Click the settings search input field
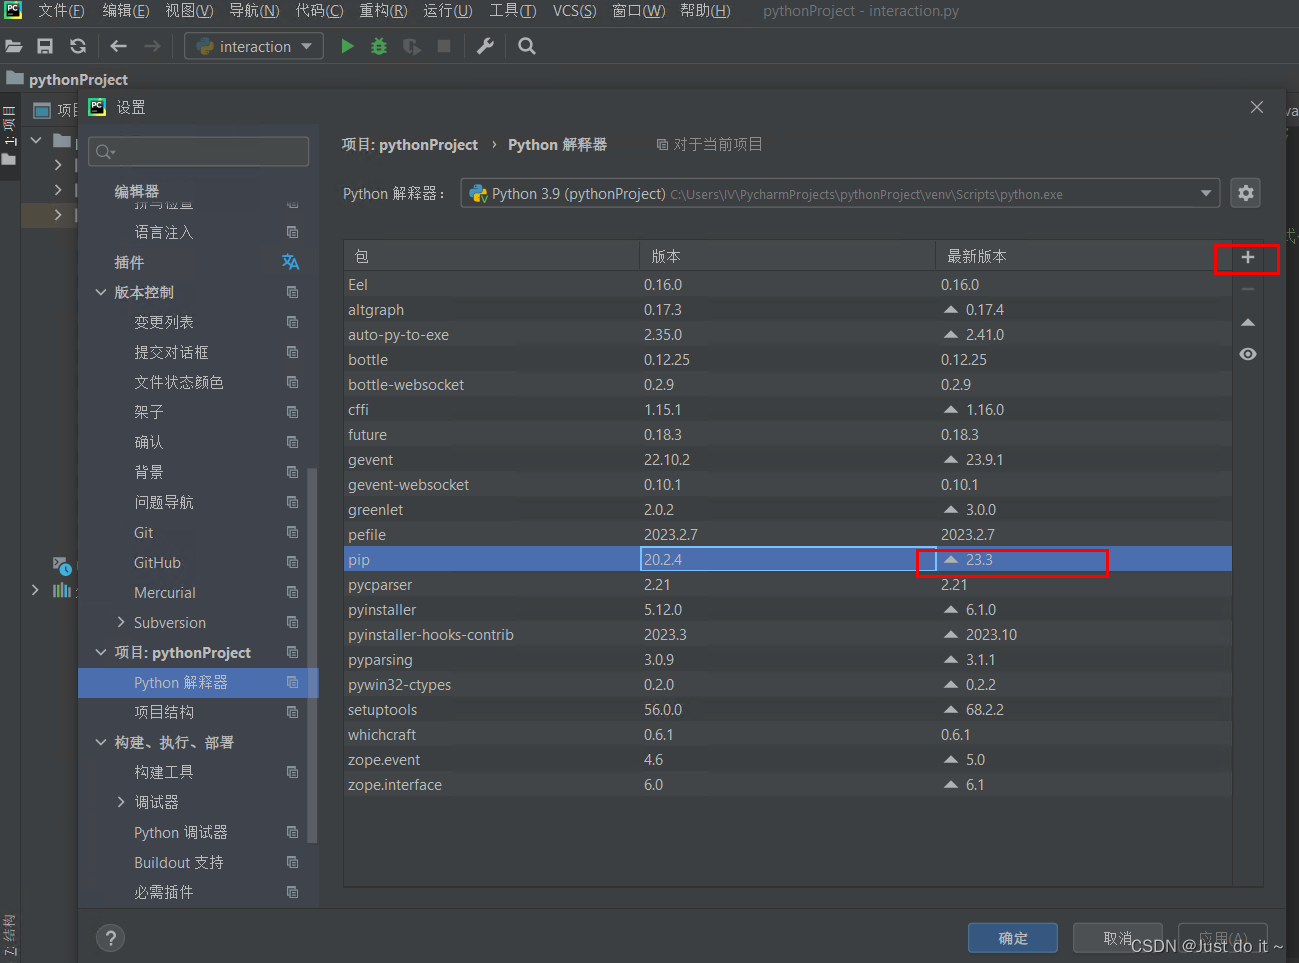Screen dimensions: 1299x963 pos(198,151)
